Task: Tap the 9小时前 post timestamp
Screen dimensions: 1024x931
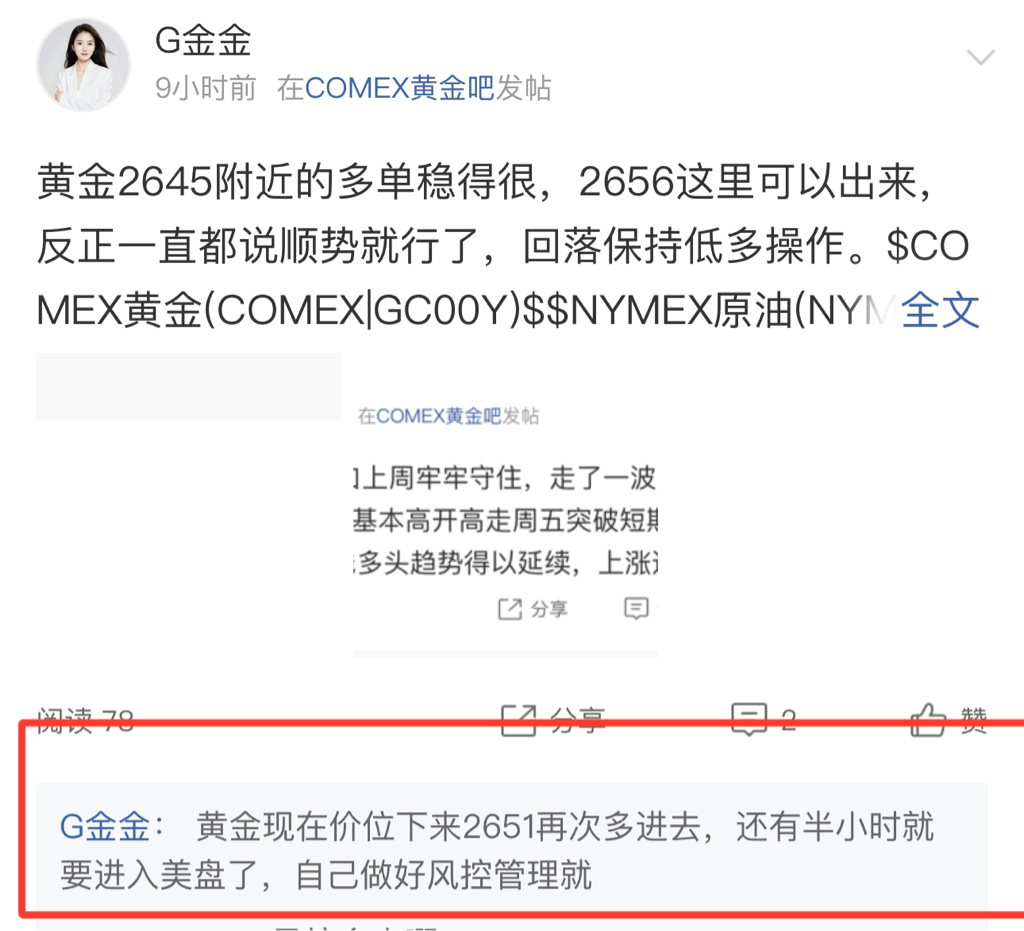Action: click(x=206, y=88)
